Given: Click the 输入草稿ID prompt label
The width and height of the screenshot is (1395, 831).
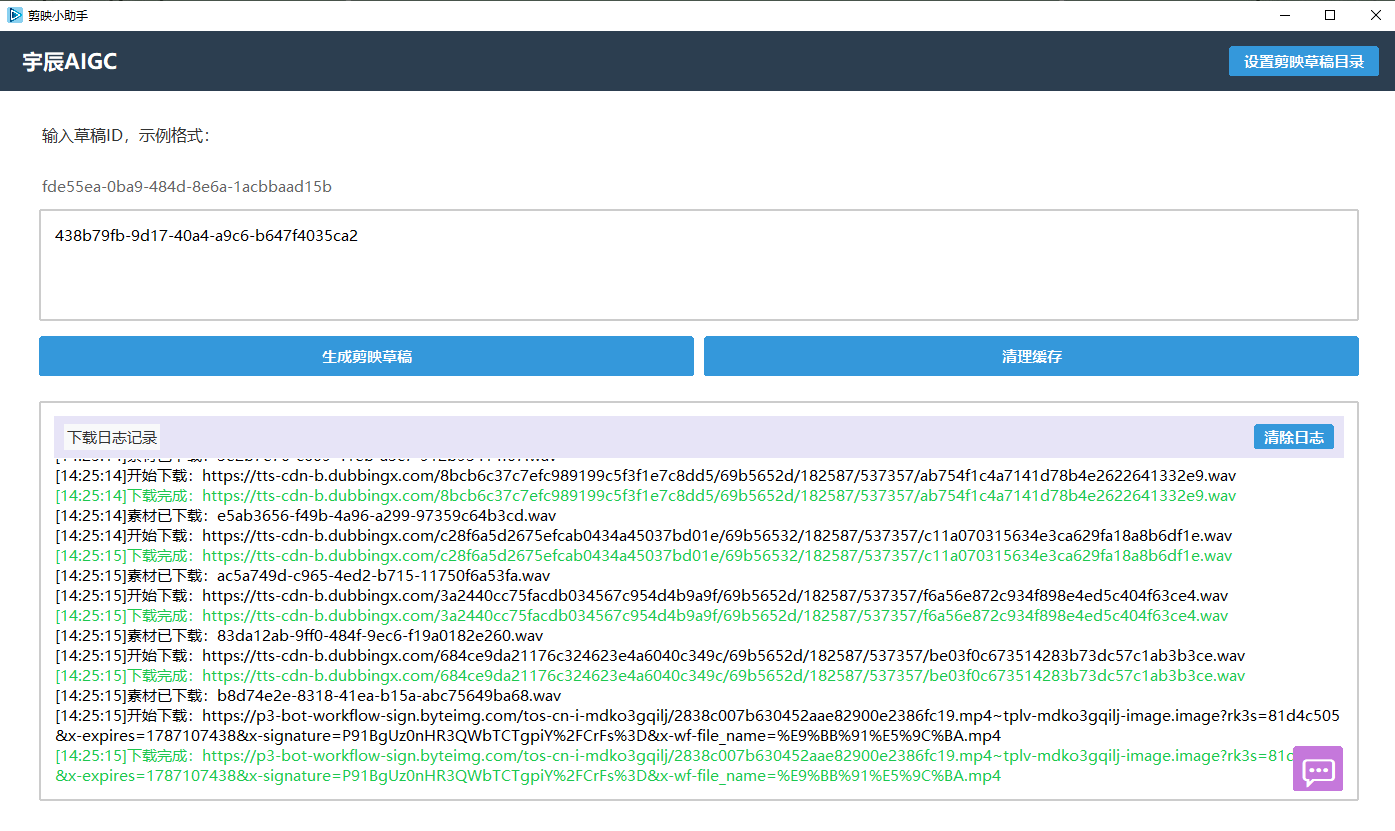Looking at the screenshot, I should (x=126, y=136).
